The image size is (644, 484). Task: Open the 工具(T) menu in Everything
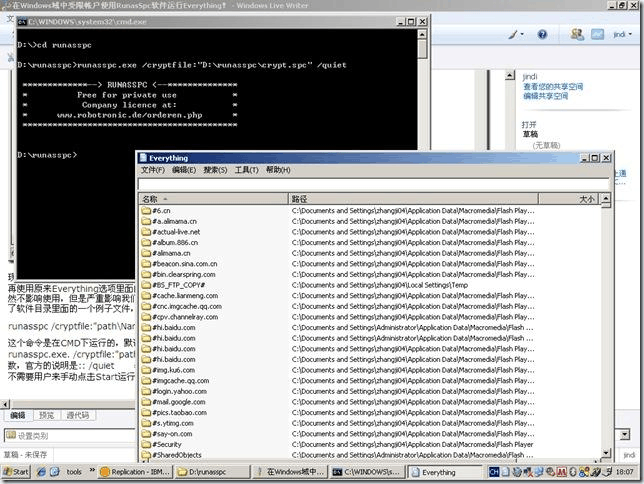(246, 170)
